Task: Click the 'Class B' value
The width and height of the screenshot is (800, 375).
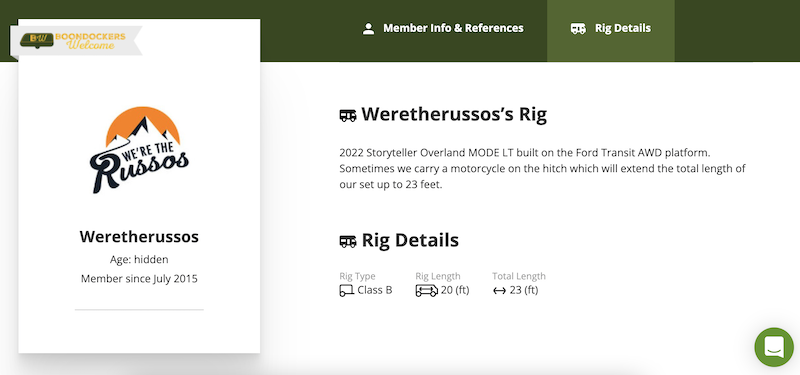Action: coord(374,290)
